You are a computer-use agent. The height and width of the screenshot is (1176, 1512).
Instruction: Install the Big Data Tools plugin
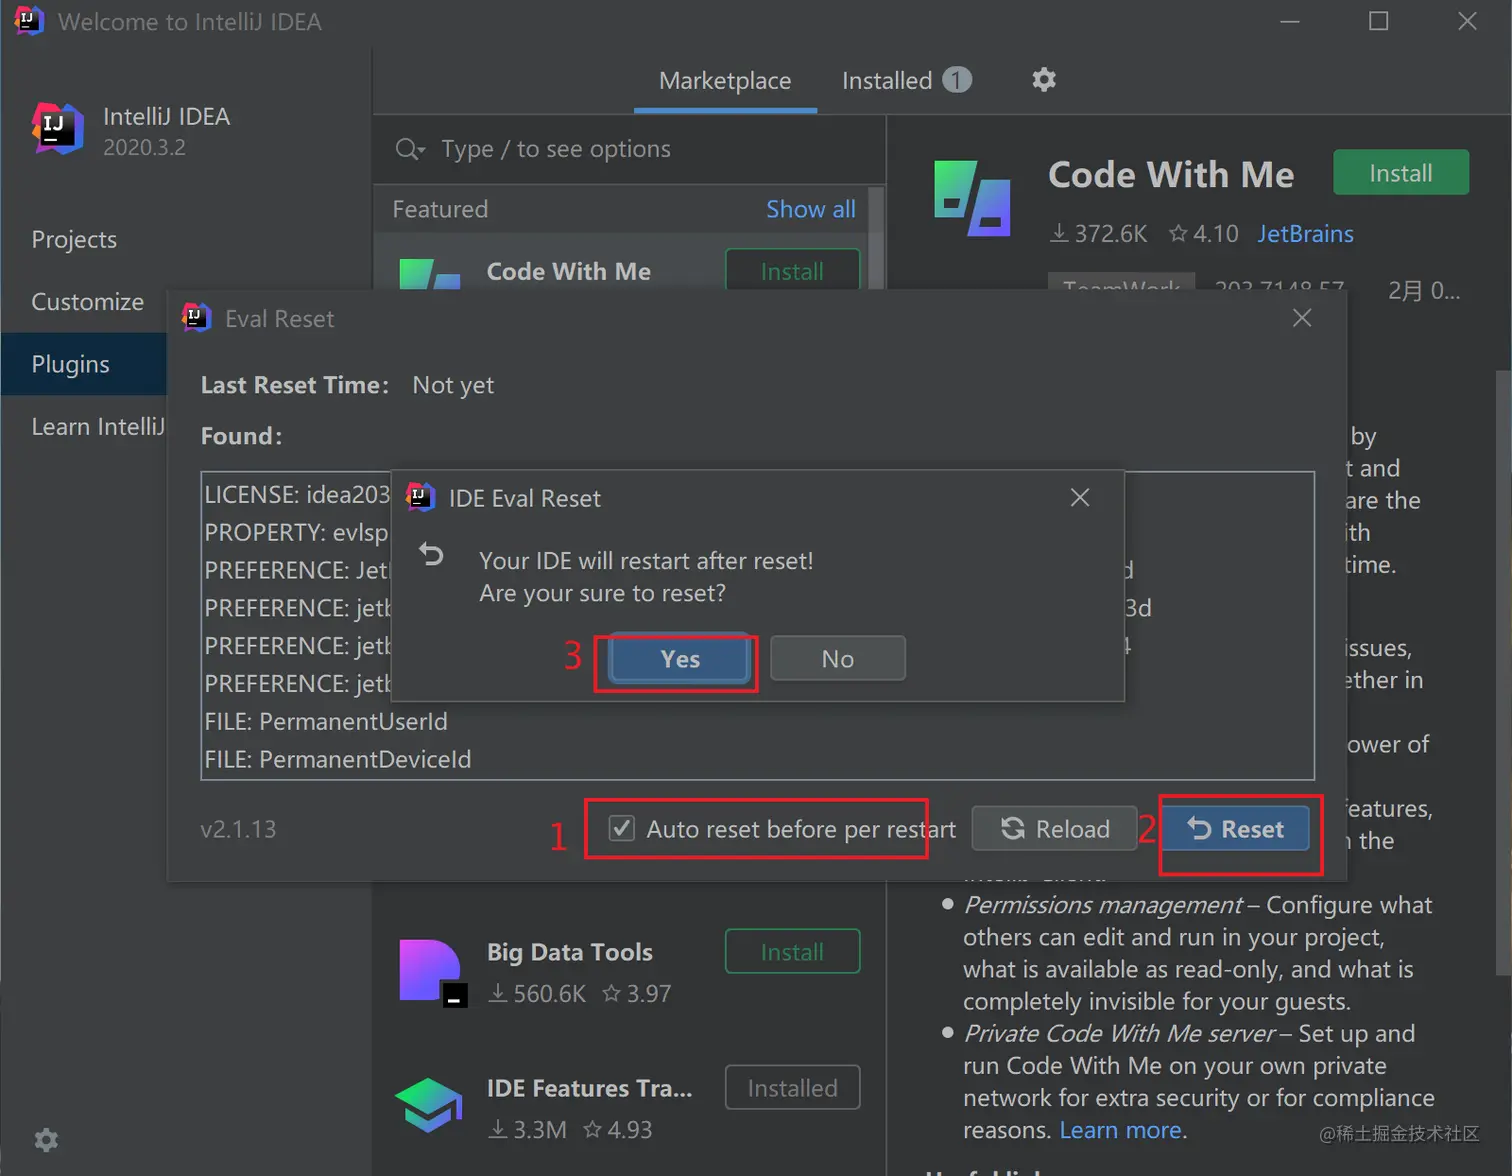pos(792,952)
